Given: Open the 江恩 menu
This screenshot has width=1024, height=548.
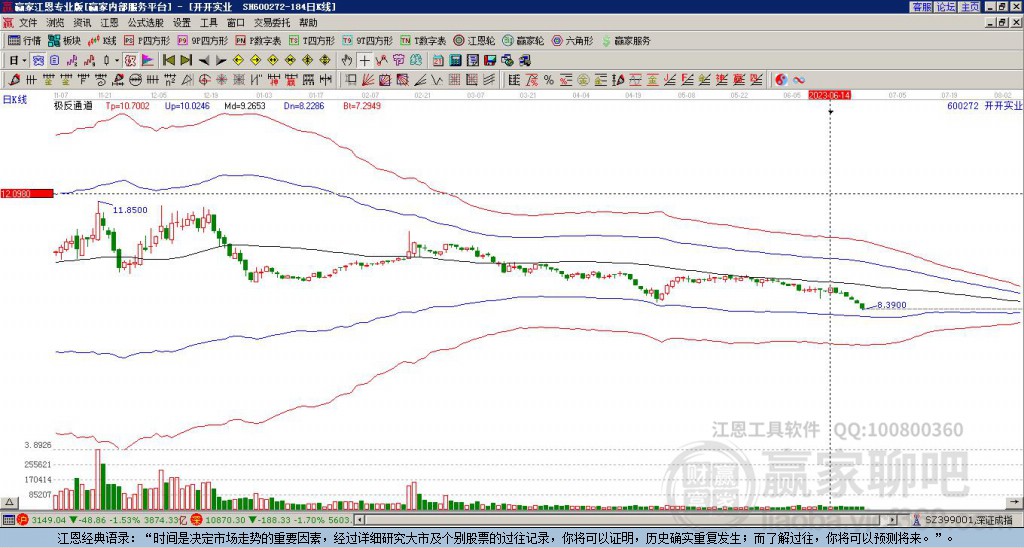Looking at the screenshot, I should pyautogui.click(x=109, y=23).
